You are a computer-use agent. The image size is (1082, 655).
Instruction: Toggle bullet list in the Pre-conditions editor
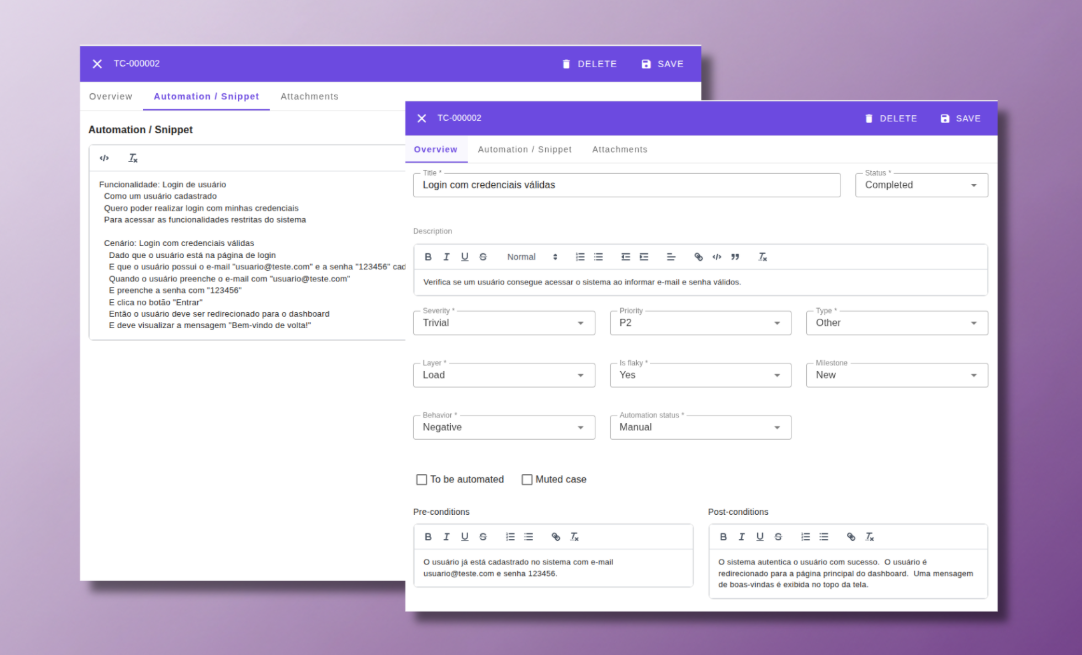click(x=528, y=536)
